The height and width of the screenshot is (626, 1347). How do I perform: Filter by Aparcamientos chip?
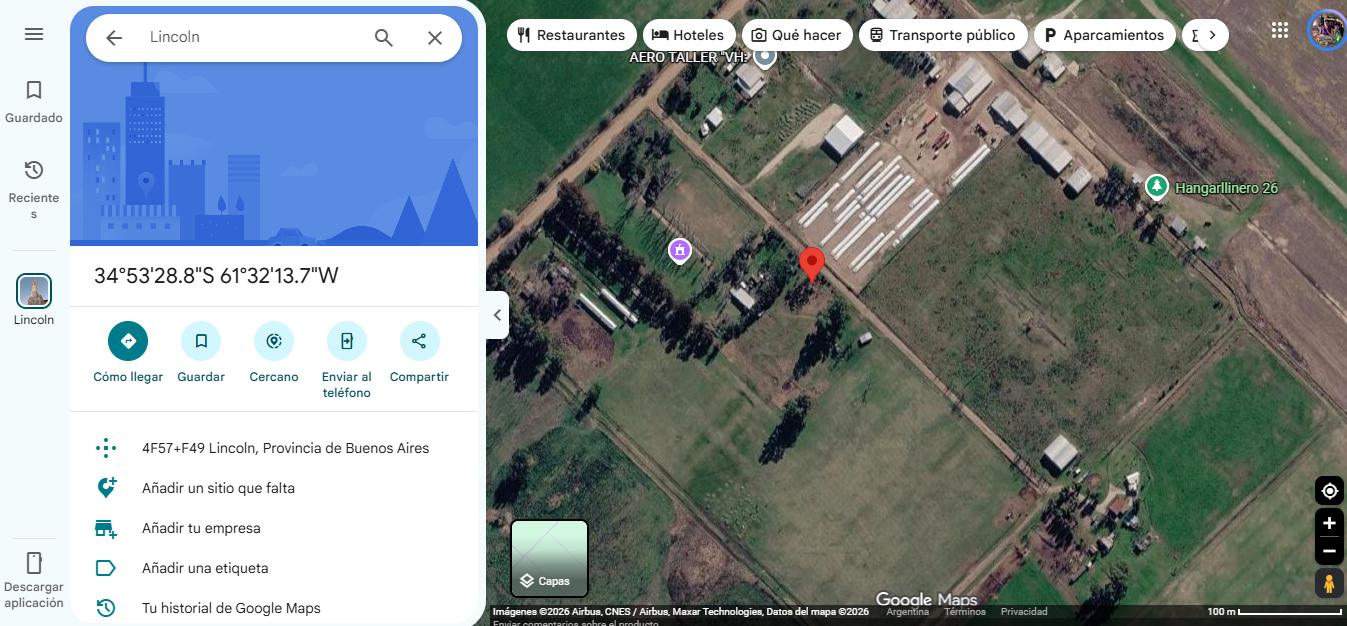1105,35
